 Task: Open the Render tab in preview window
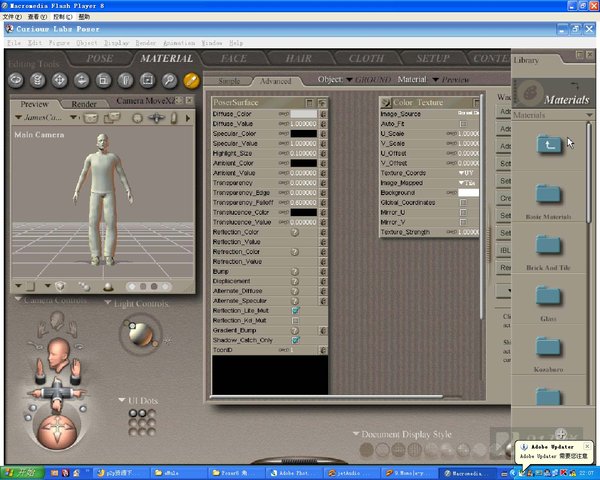84,104
